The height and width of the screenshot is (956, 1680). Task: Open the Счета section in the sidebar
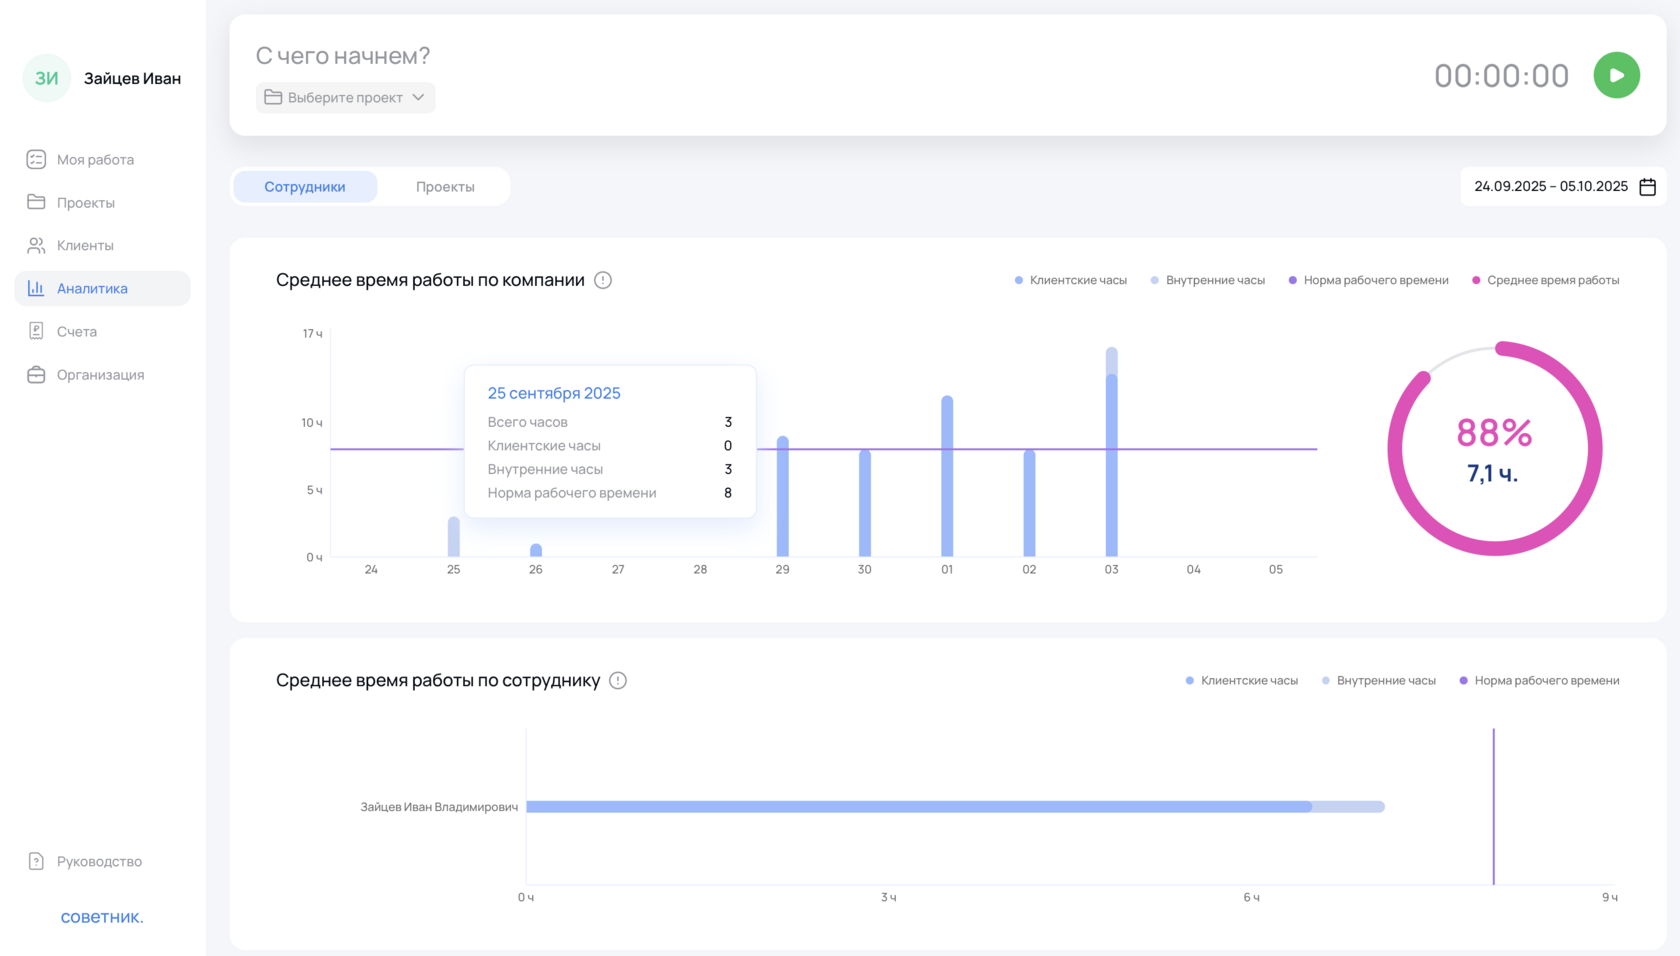(76, 331)
